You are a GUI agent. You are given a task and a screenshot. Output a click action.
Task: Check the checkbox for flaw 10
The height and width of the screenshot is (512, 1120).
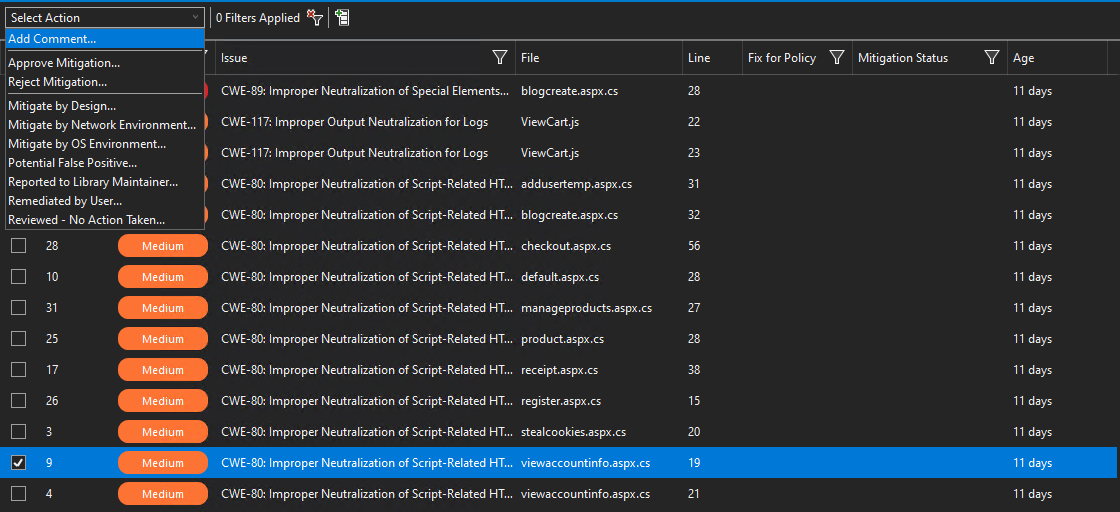point(19,277)
